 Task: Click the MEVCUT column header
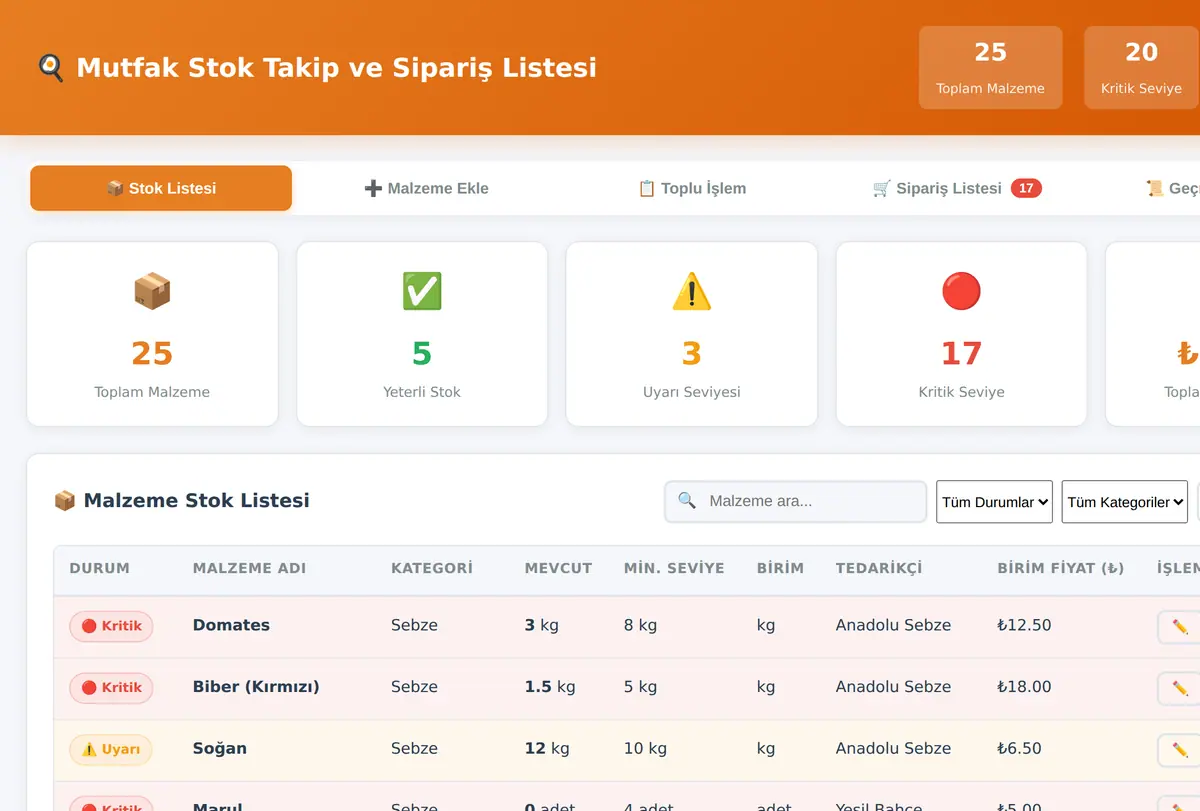coord(558,568)
